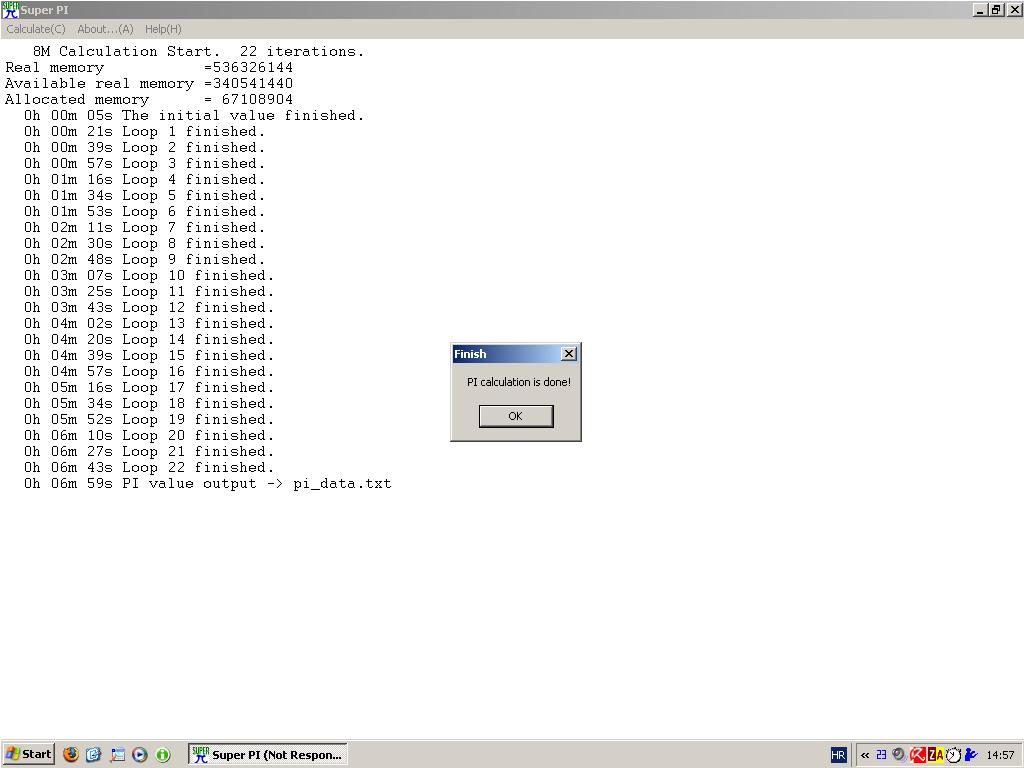Image resolution: width=1024 pixels, height=768 pixels.
Task: Click the 'Loop 16 finished.' line
Action: click(149, 372)
